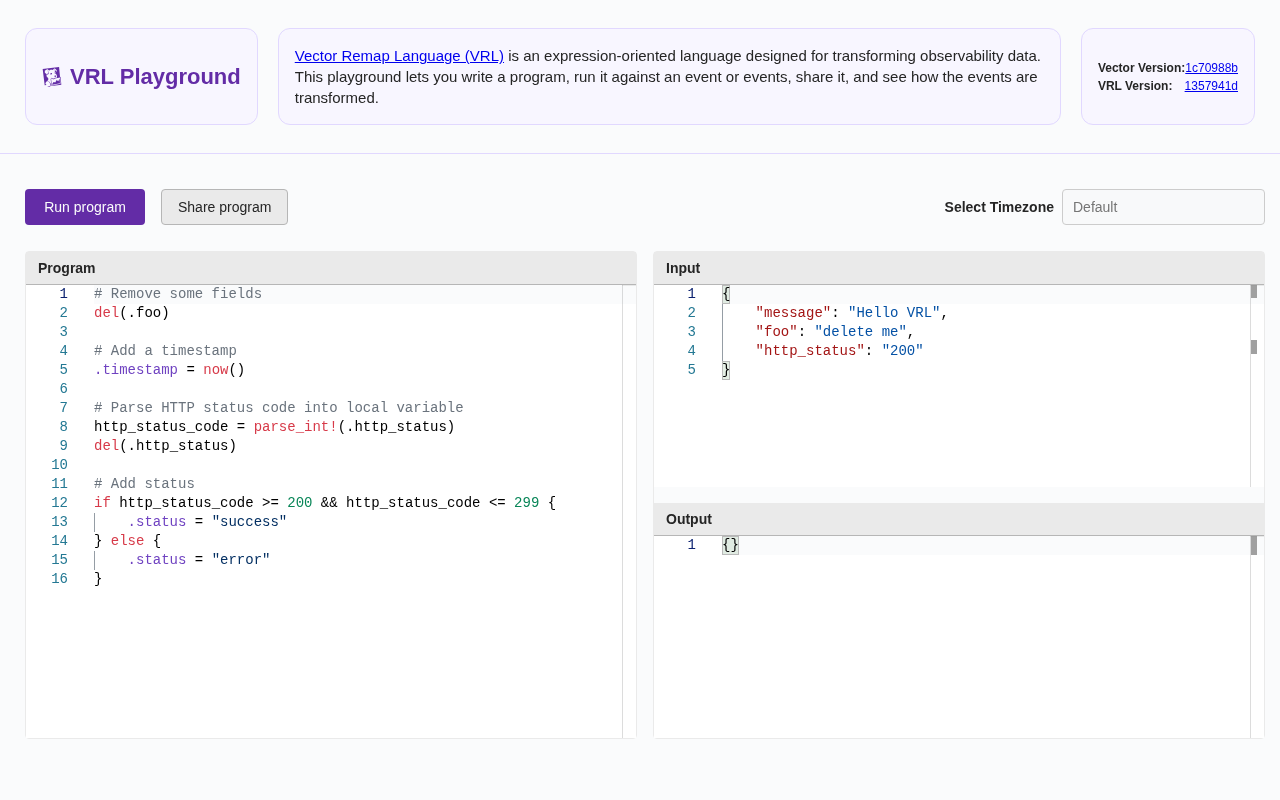Click the empty braces in Output editor
The height and width of the screenshot is (800, 1280).
(x=730, y=545)
